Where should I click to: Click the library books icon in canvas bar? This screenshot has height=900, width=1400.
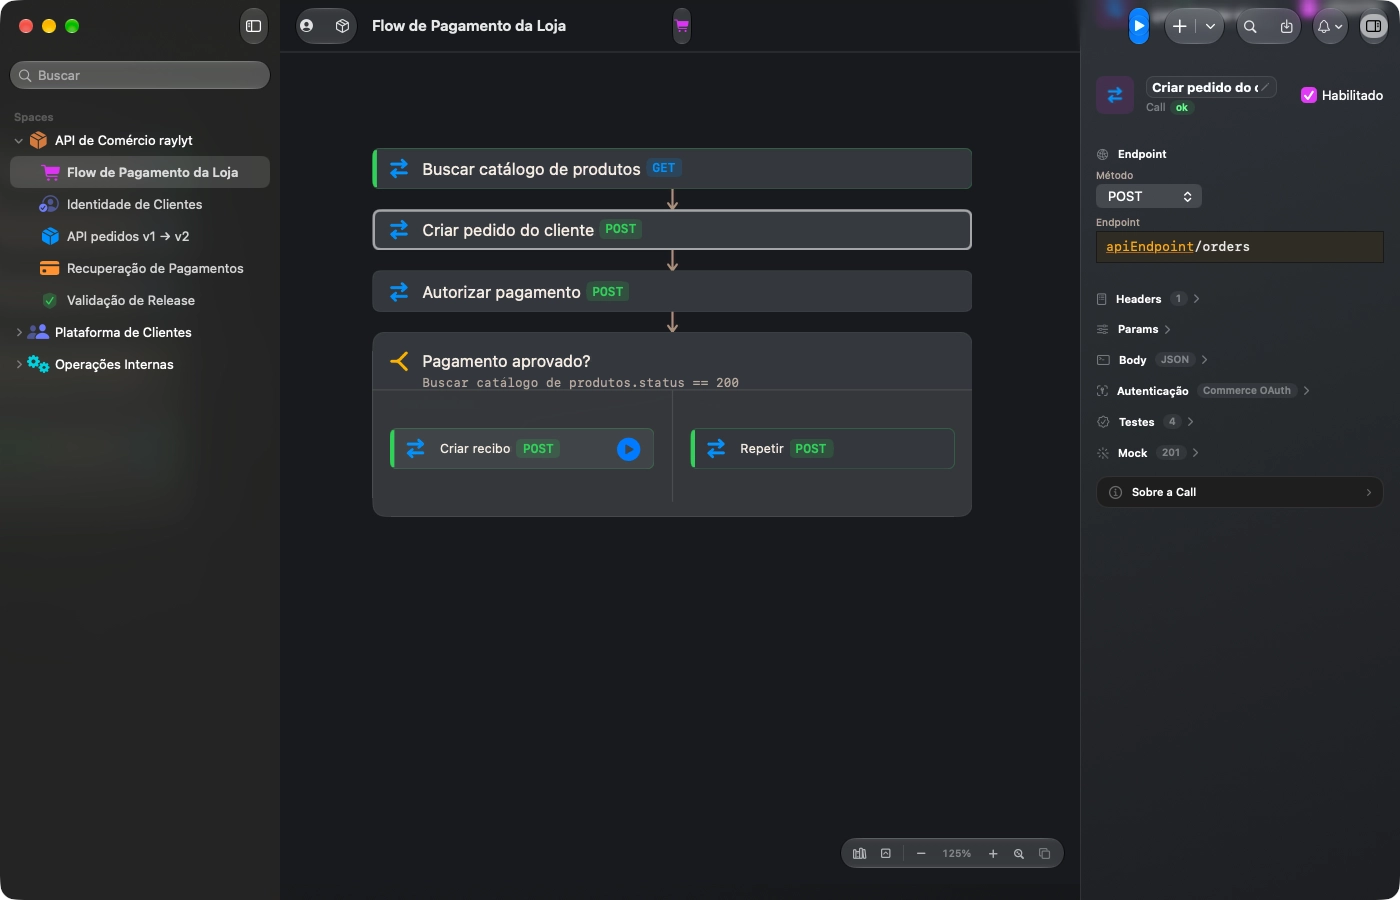[x=860, y=854]
